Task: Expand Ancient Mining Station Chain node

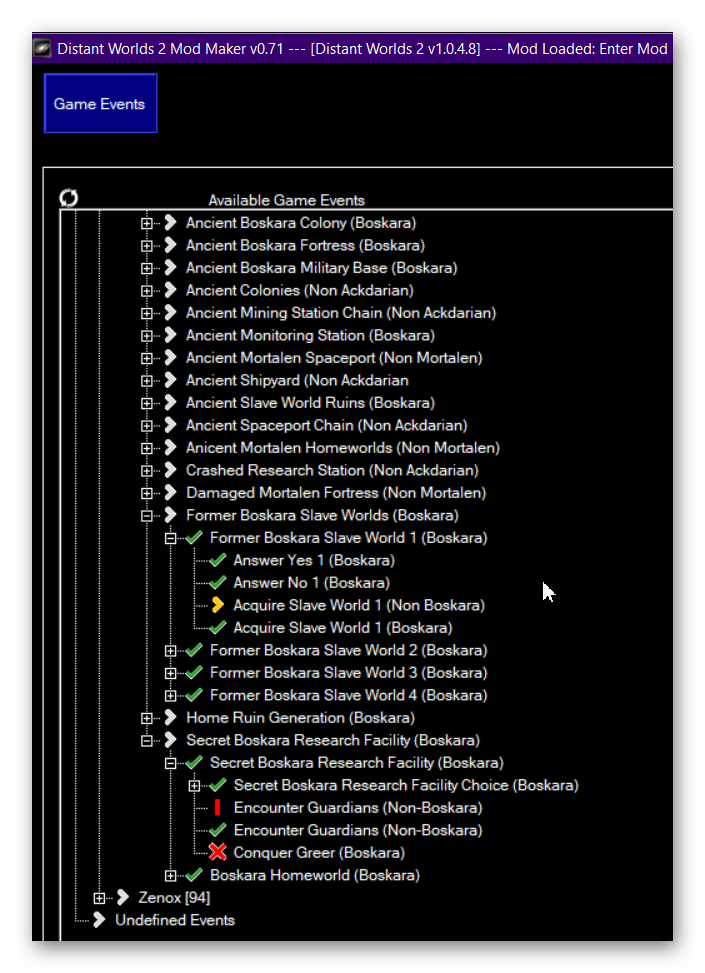Action: click(146, 313)
